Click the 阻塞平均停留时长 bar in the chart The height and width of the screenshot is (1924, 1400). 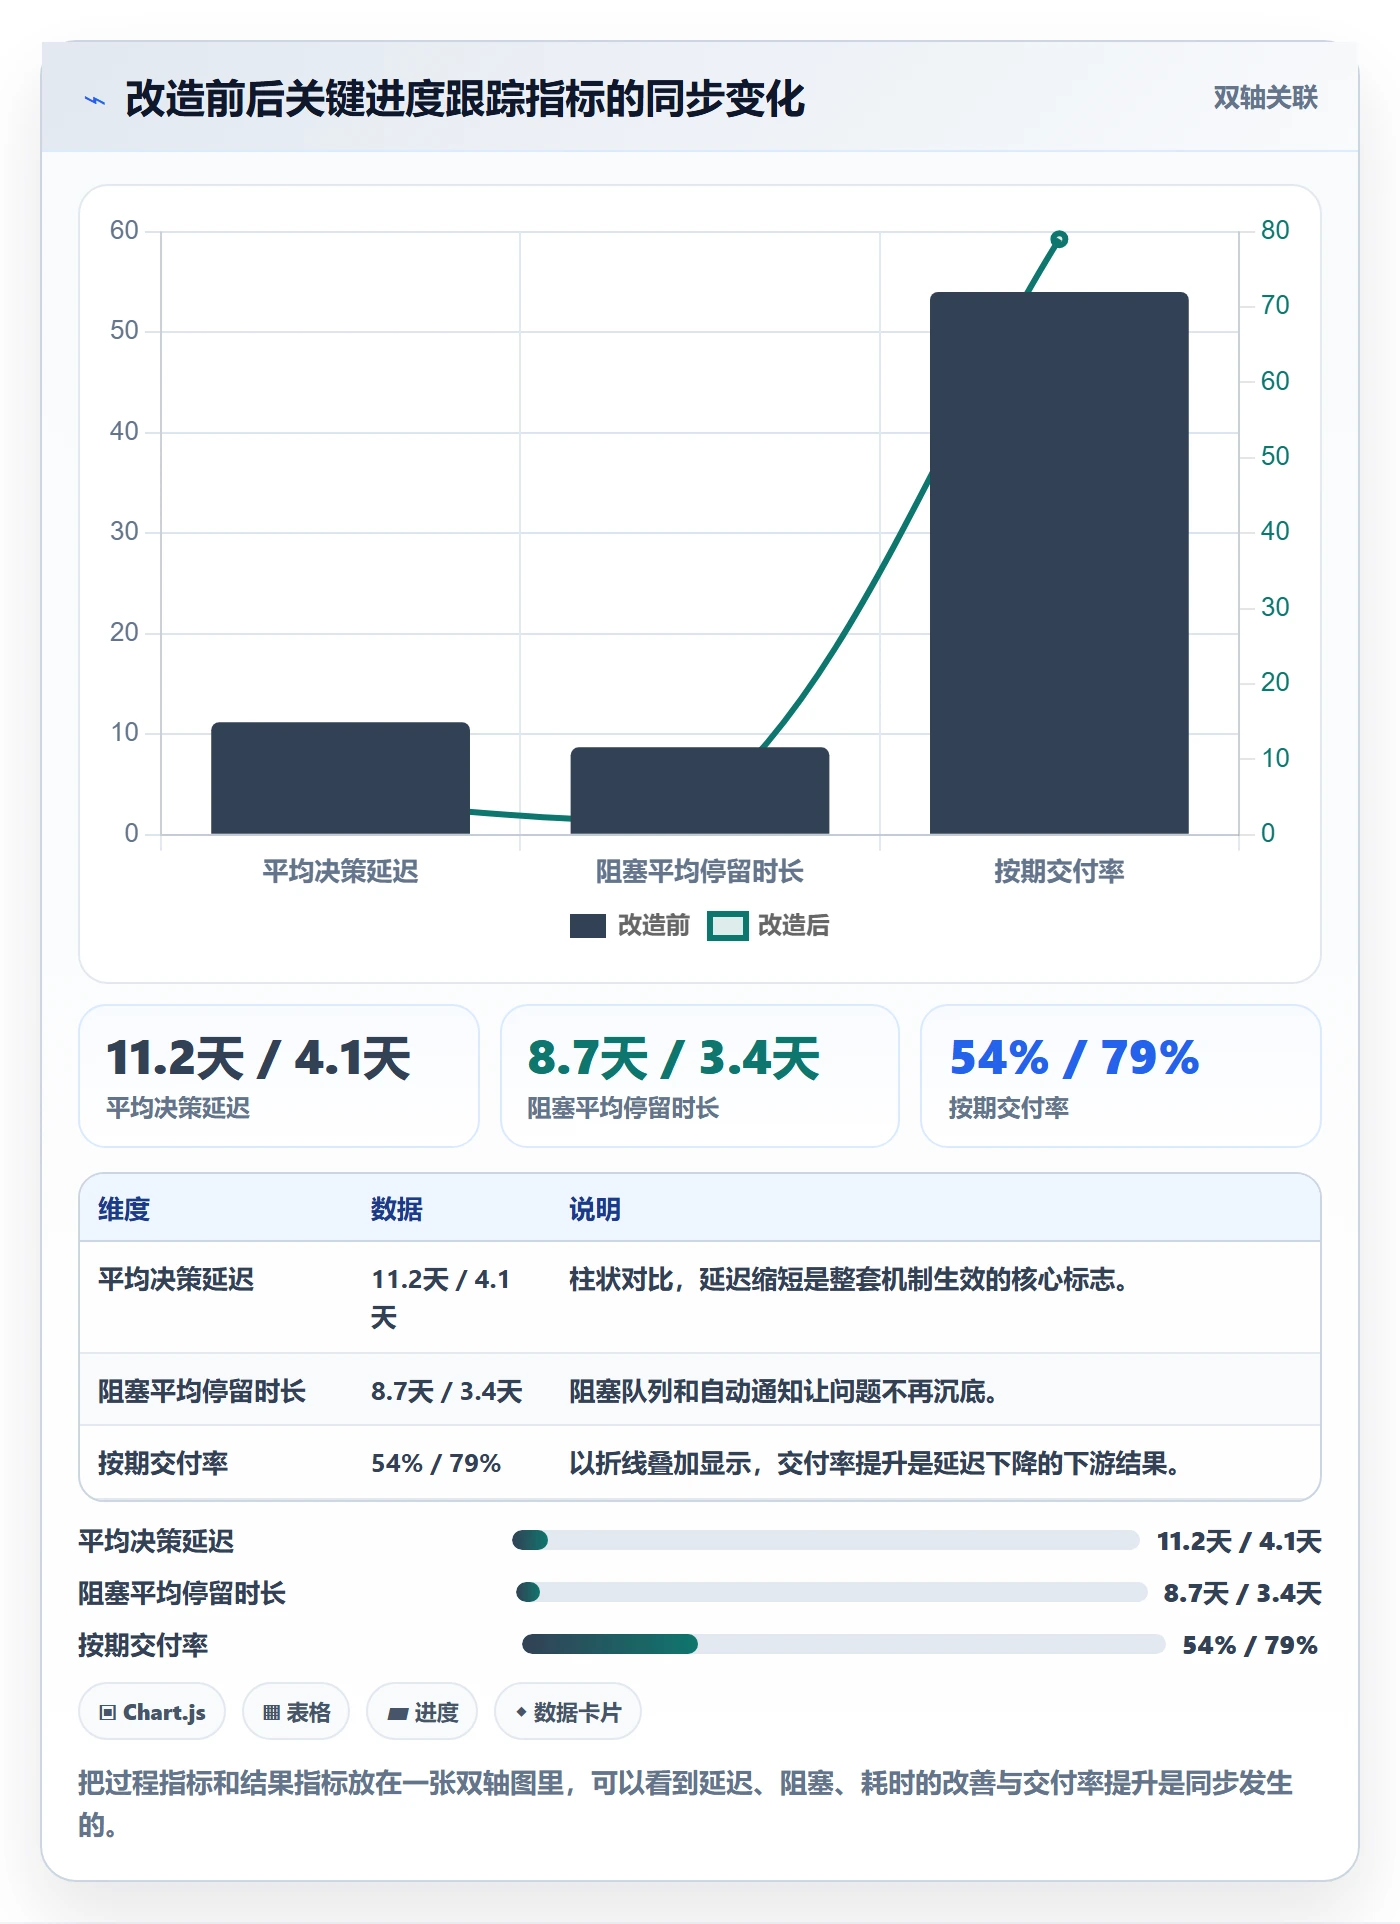700,790
